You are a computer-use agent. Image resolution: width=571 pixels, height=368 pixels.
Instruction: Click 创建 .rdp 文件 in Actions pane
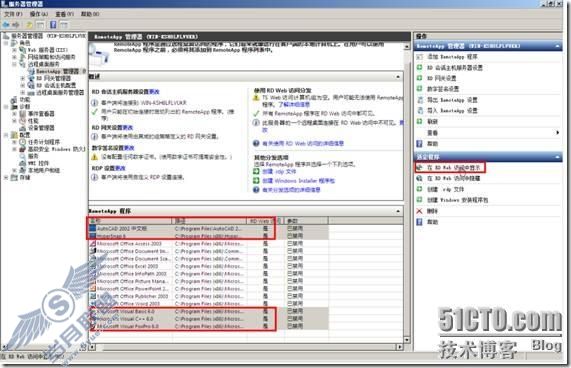click(x=446, y=189)
